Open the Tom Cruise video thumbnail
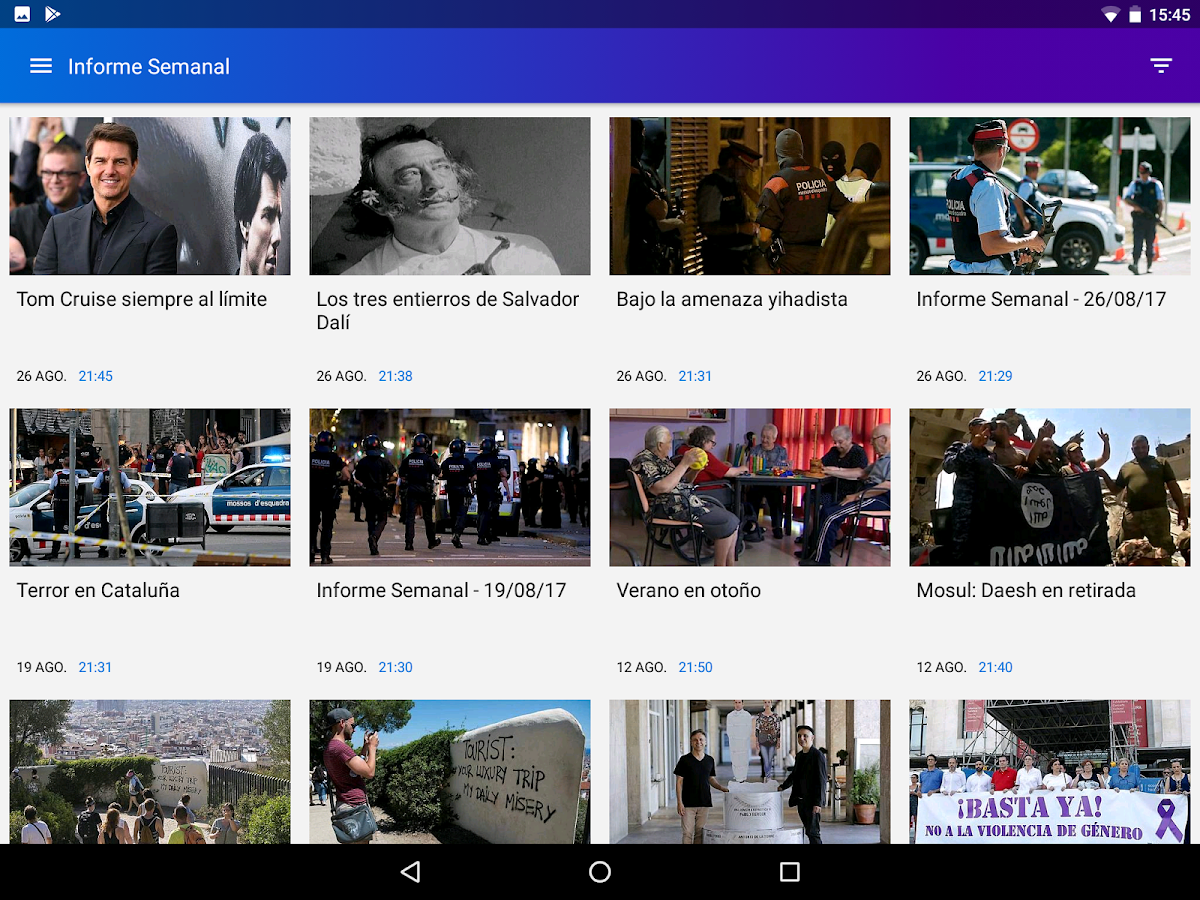Image resolution: width=1200 pixels, height=900 pixels. coord(150,196)
